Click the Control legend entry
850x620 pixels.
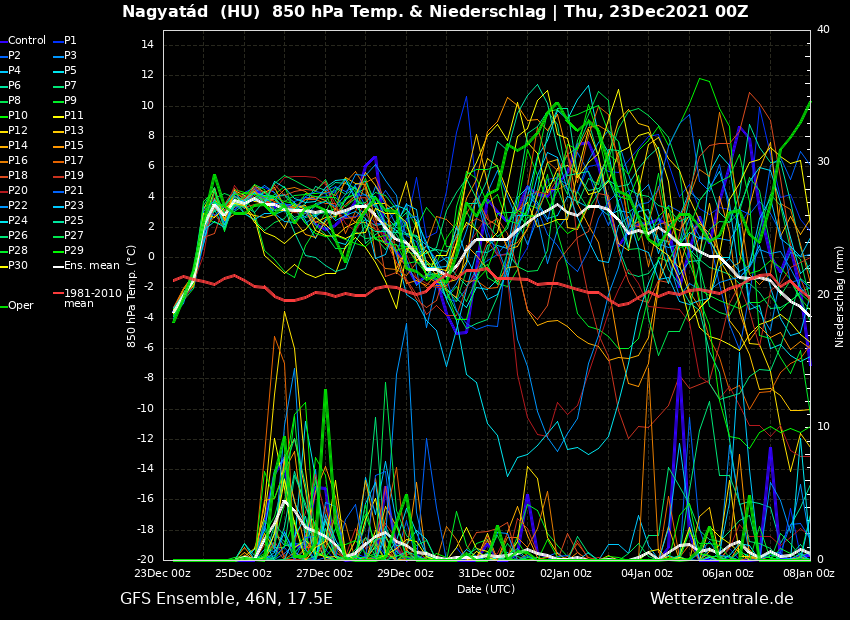pyautogui.click(x=26, y=41)
